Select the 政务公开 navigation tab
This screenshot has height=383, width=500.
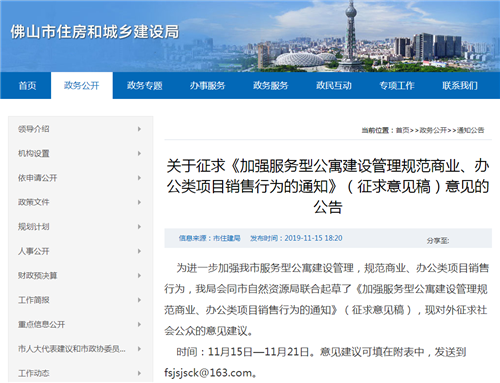coord(82,86)
